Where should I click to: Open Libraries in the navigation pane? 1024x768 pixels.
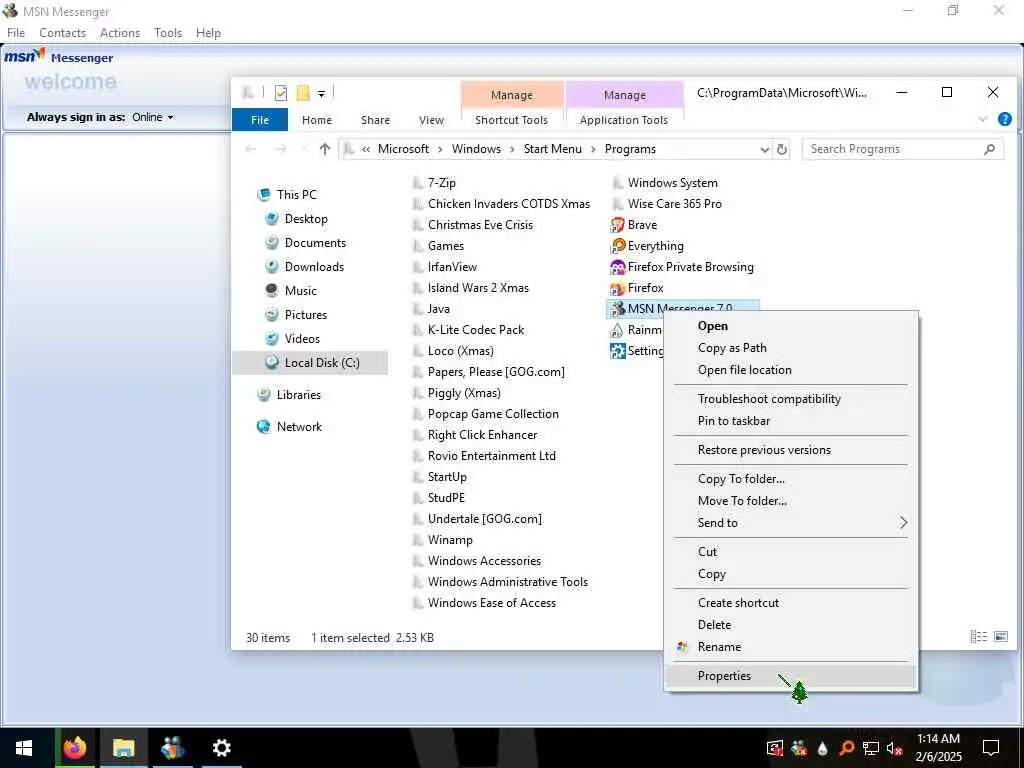[x=298, y=394]
